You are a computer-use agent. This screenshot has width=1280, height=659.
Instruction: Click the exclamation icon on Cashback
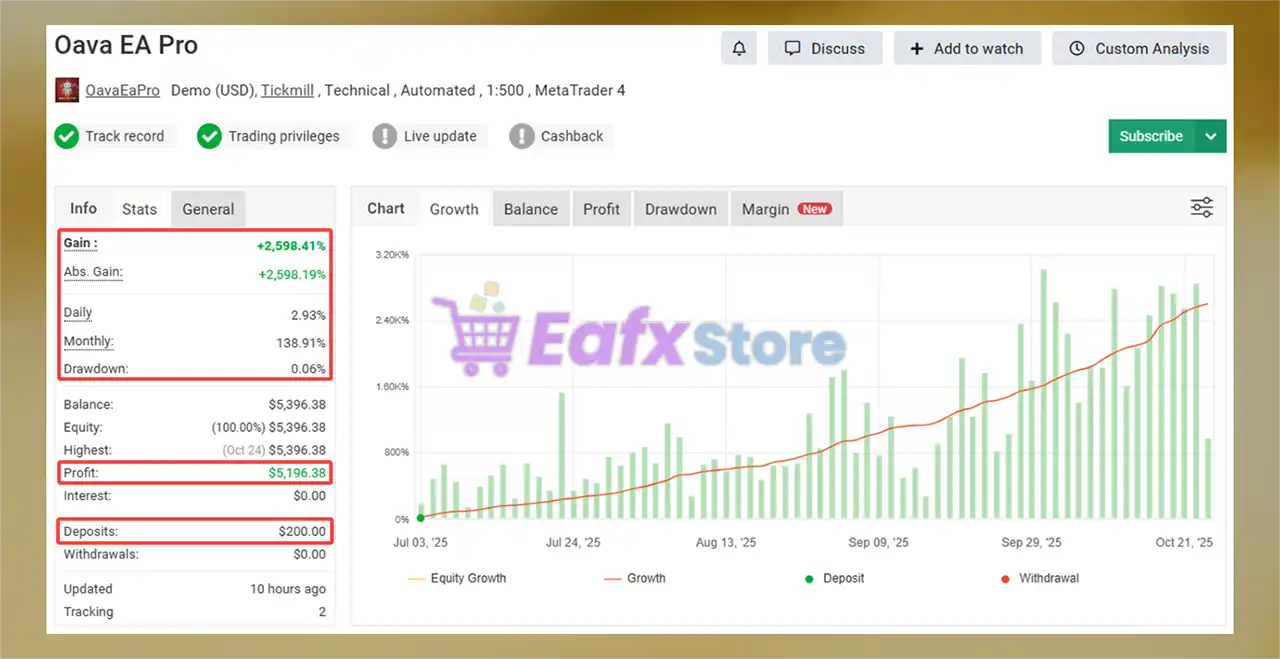coord(521,136)
